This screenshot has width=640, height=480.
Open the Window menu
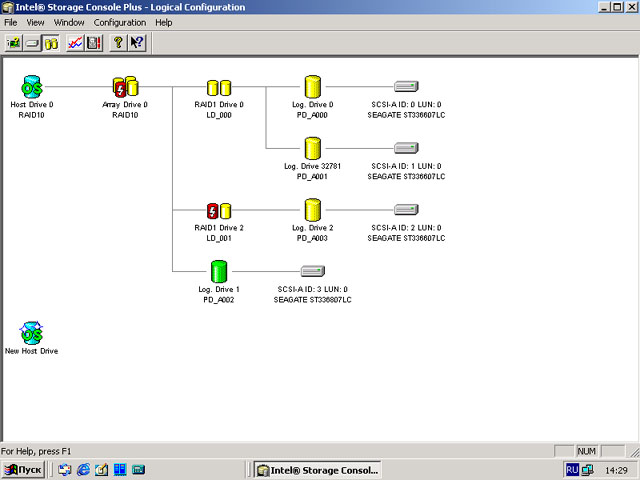pos(69,22)
